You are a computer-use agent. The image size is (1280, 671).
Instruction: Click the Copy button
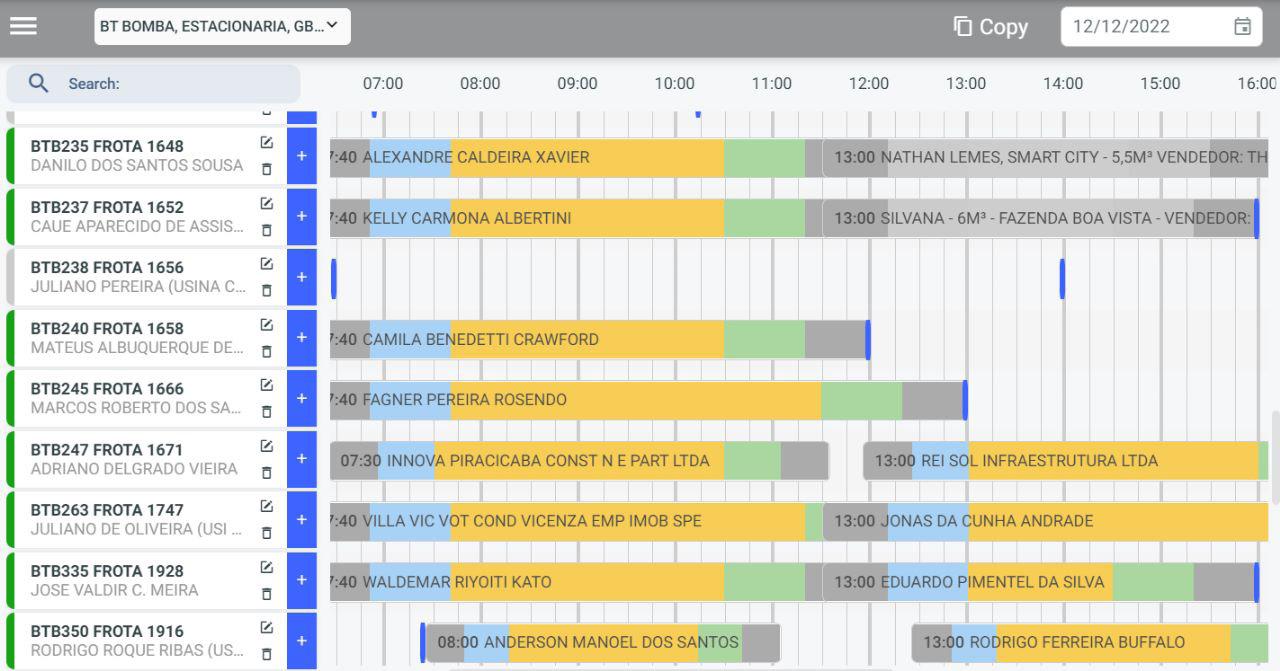(x=991, y=27)
